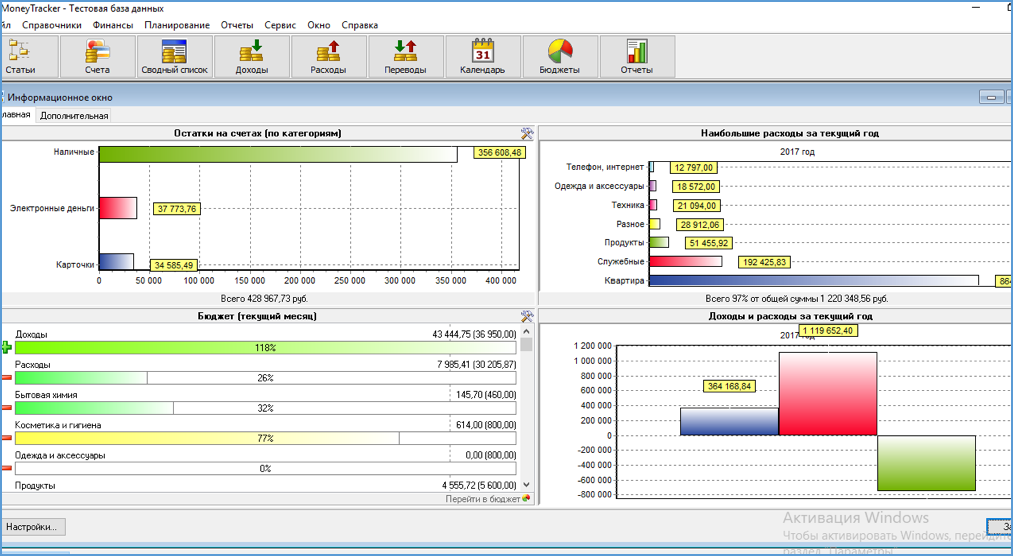The width and height of the screenshot is (1013, 556).
Task: Click the budget list scrollbar down arrow
Action: point(527,485)
